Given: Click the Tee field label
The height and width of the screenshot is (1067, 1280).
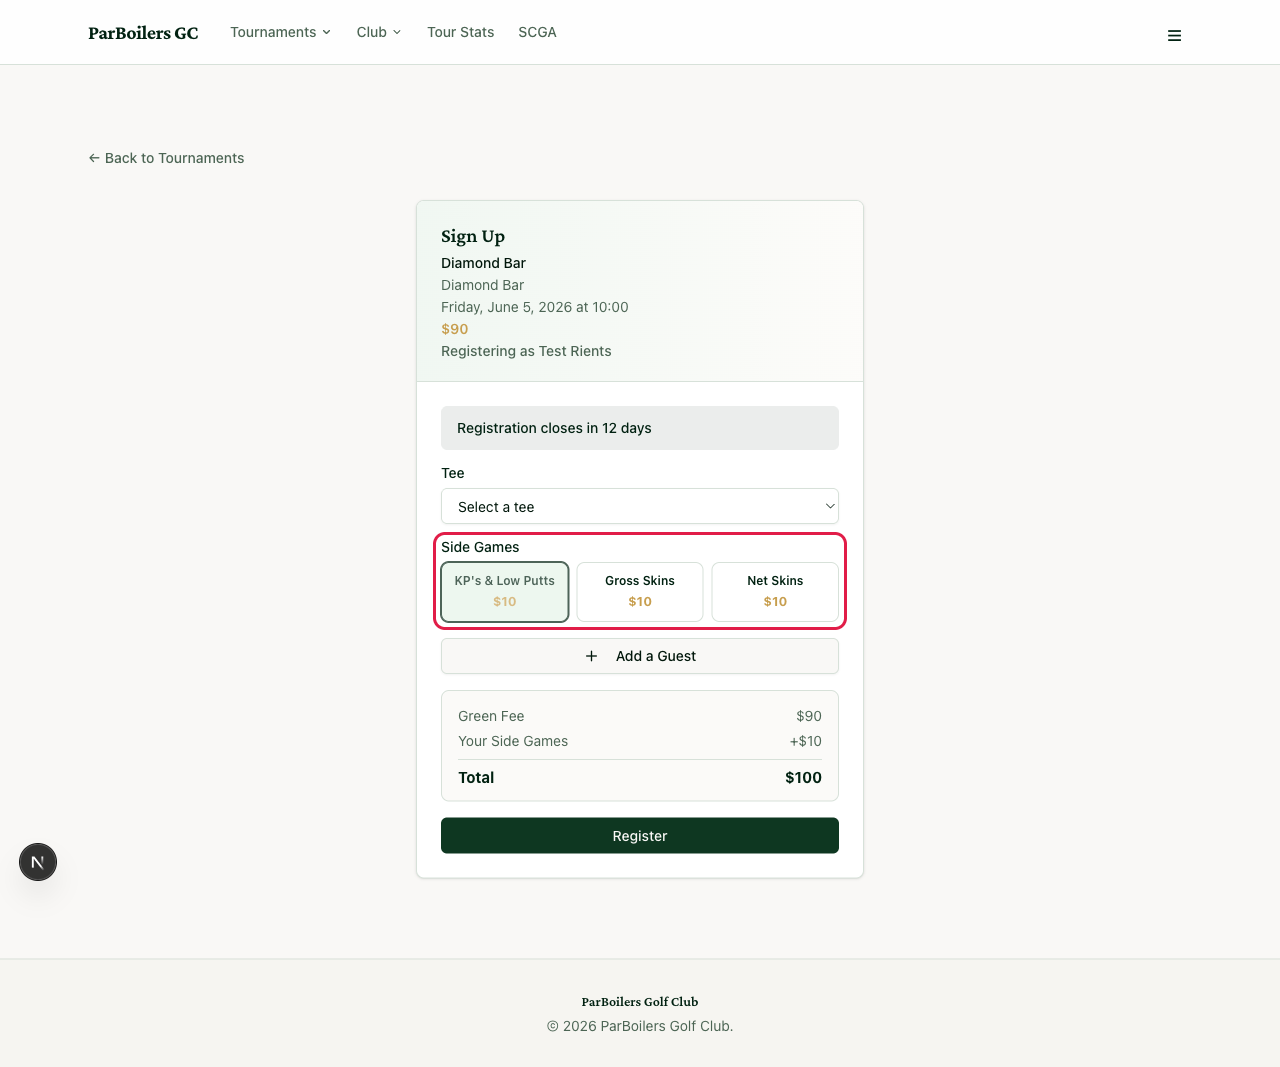Looking at the screenshot, I should 453,473.
